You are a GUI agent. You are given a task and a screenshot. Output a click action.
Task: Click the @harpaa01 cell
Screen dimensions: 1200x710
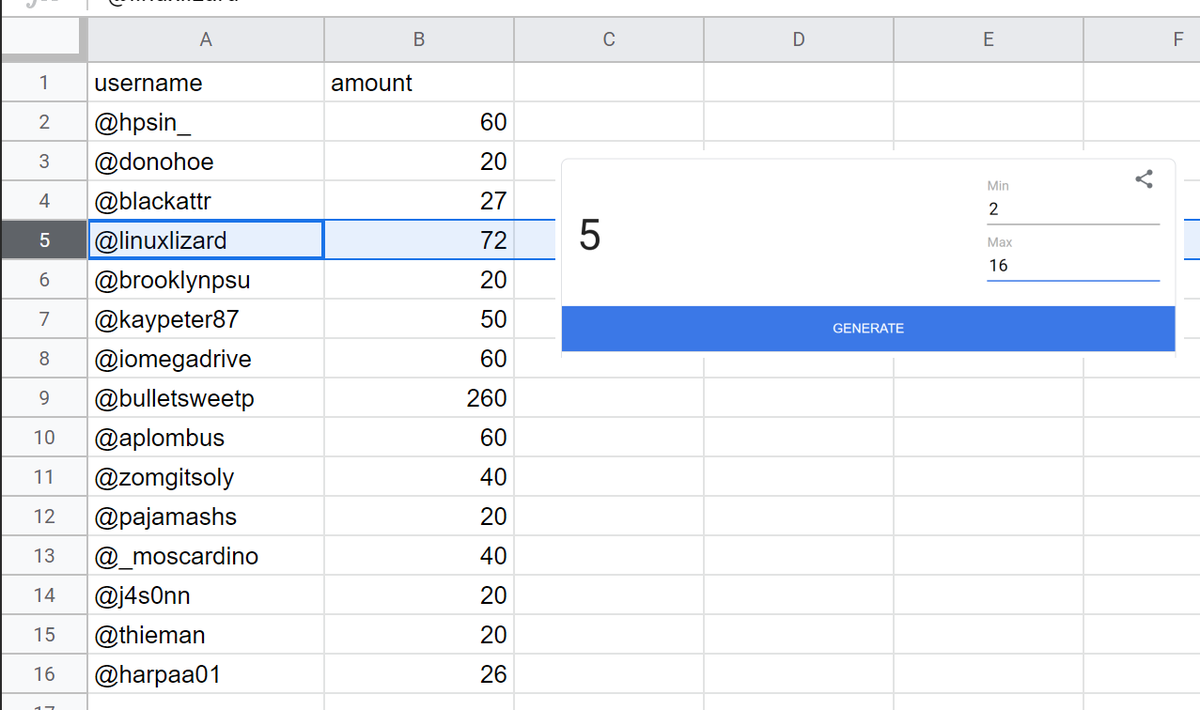[206, 675]
